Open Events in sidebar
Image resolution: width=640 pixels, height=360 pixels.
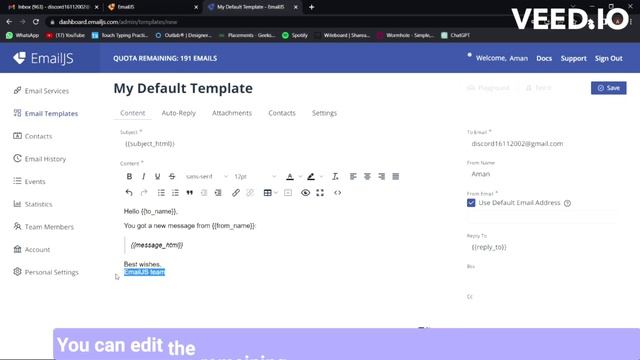click(29, 181)
